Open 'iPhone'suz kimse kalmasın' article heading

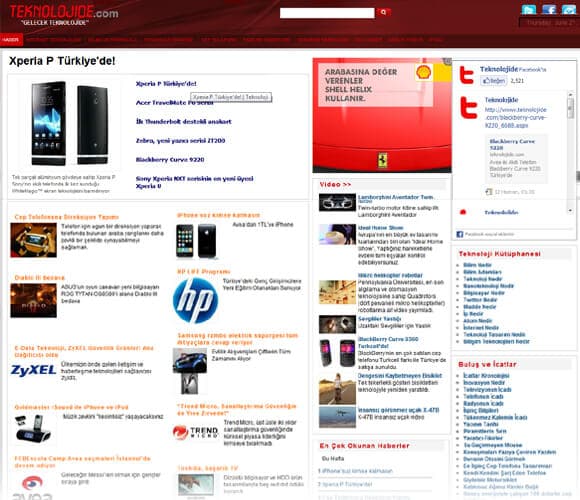click(x=219, y=215)
